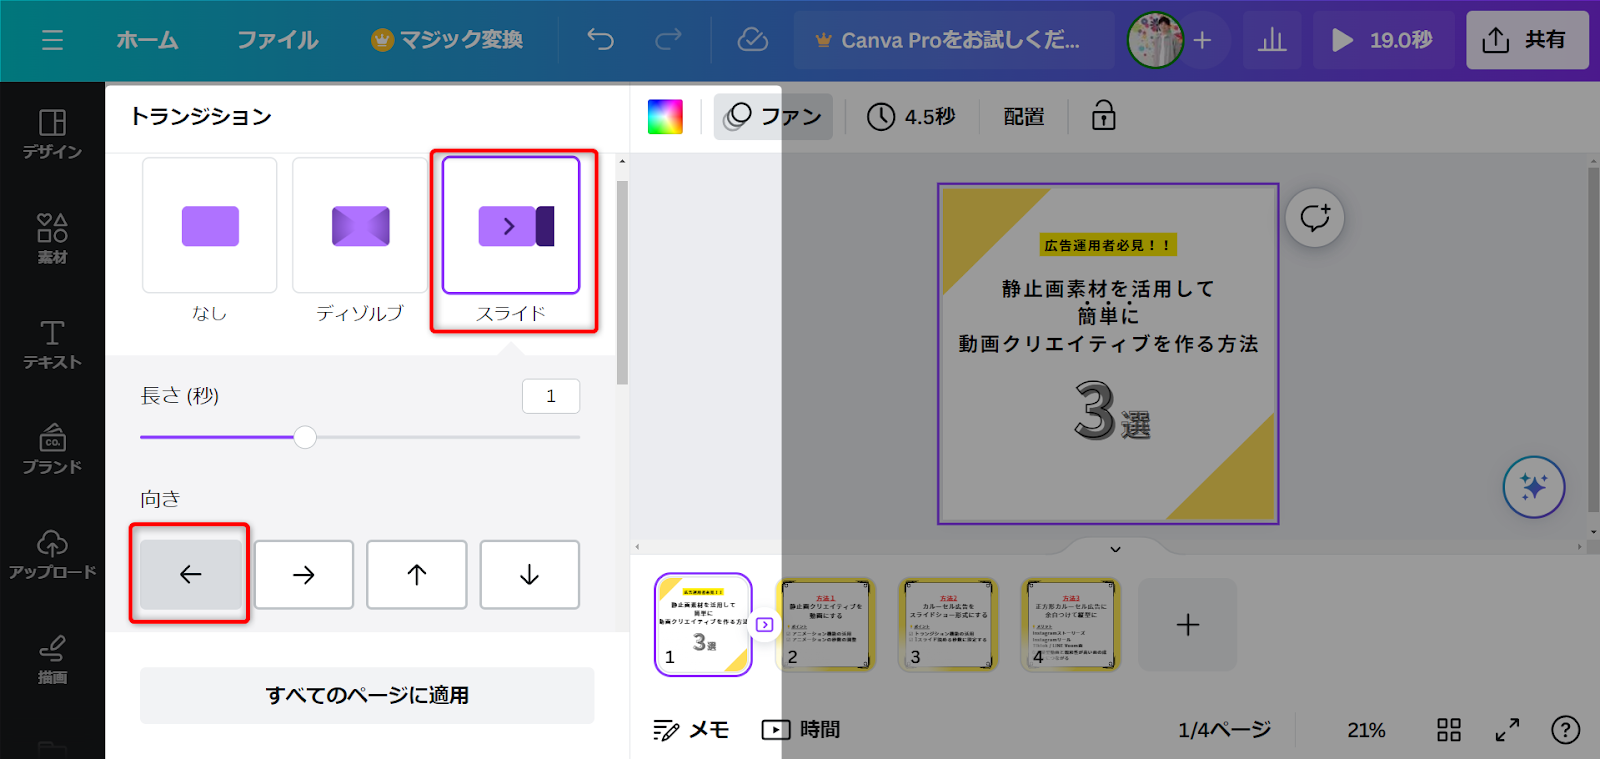This screenshot has height=759, width=1600.
Task: Open the ホーム menu item
Action: click(x=147, y=40)
